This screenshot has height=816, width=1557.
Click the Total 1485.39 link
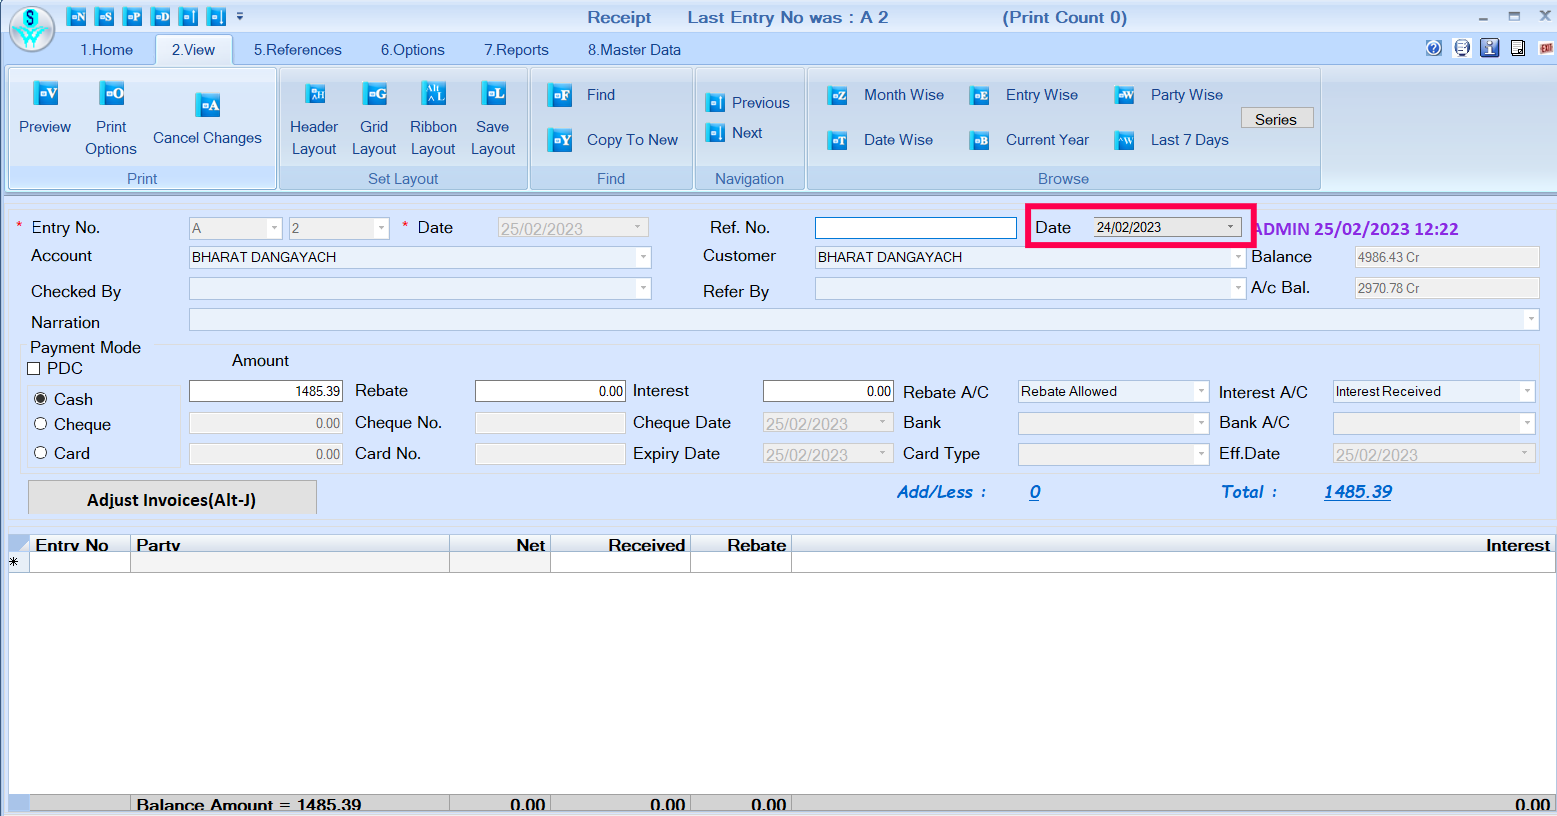tap(1358, 492)
